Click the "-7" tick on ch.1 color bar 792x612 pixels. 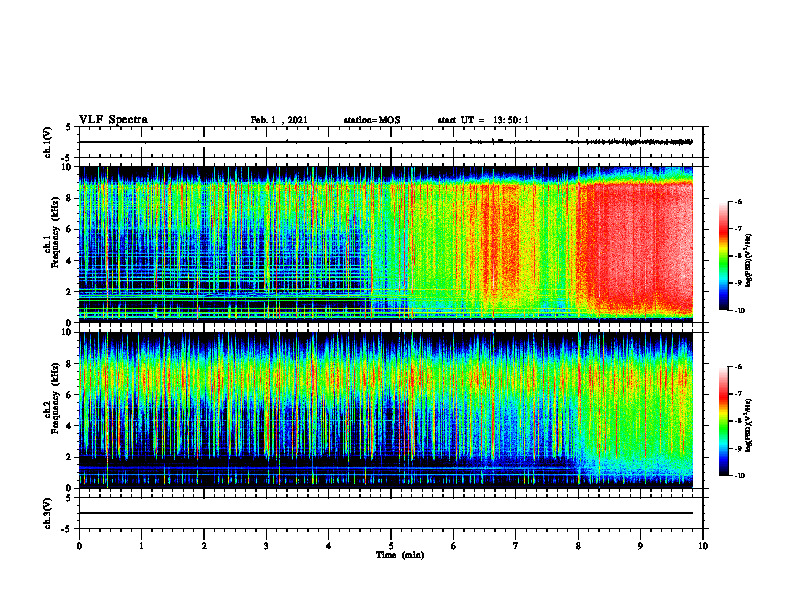(739, 229)
